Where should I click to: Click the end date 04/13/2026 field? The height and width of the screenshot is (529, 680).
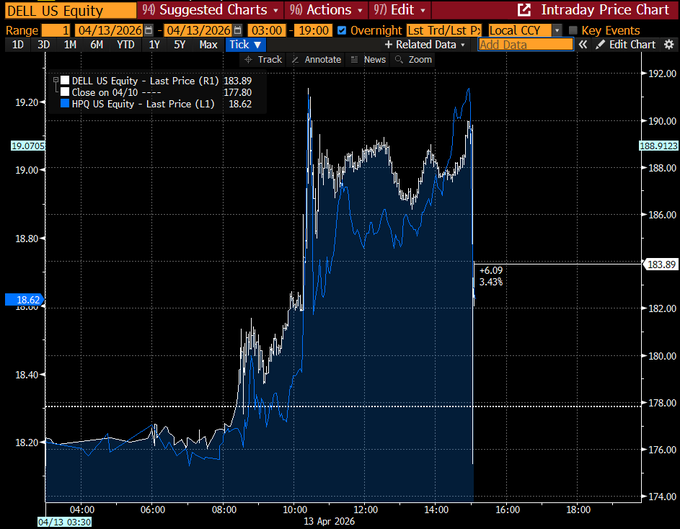tap(198, 30)
